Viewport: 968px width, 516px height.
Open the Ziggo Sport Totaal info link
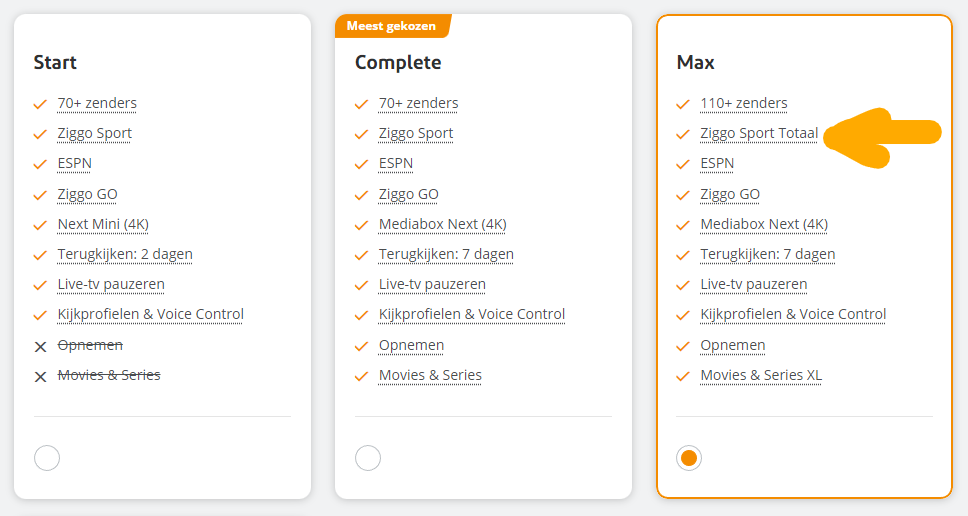pyautogui.click(x=759, y=133)
